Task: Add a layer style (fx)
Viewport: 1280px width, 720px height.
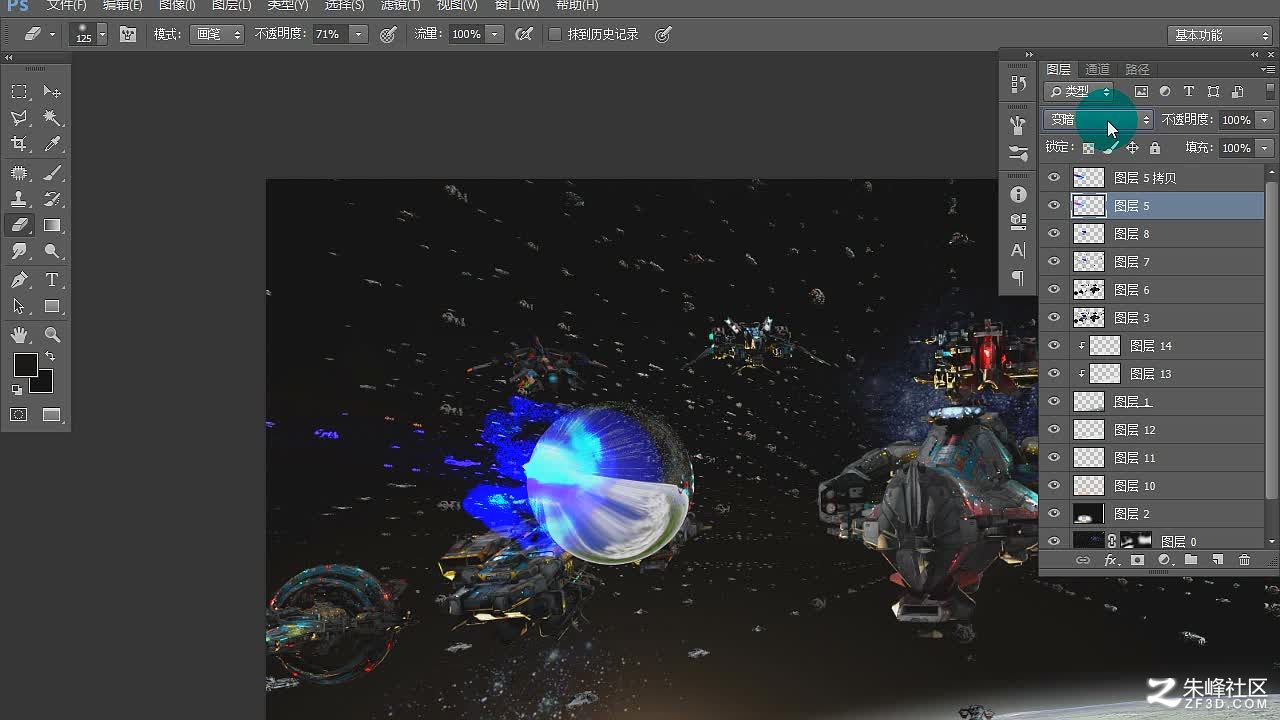Action: pos(1110,560)
